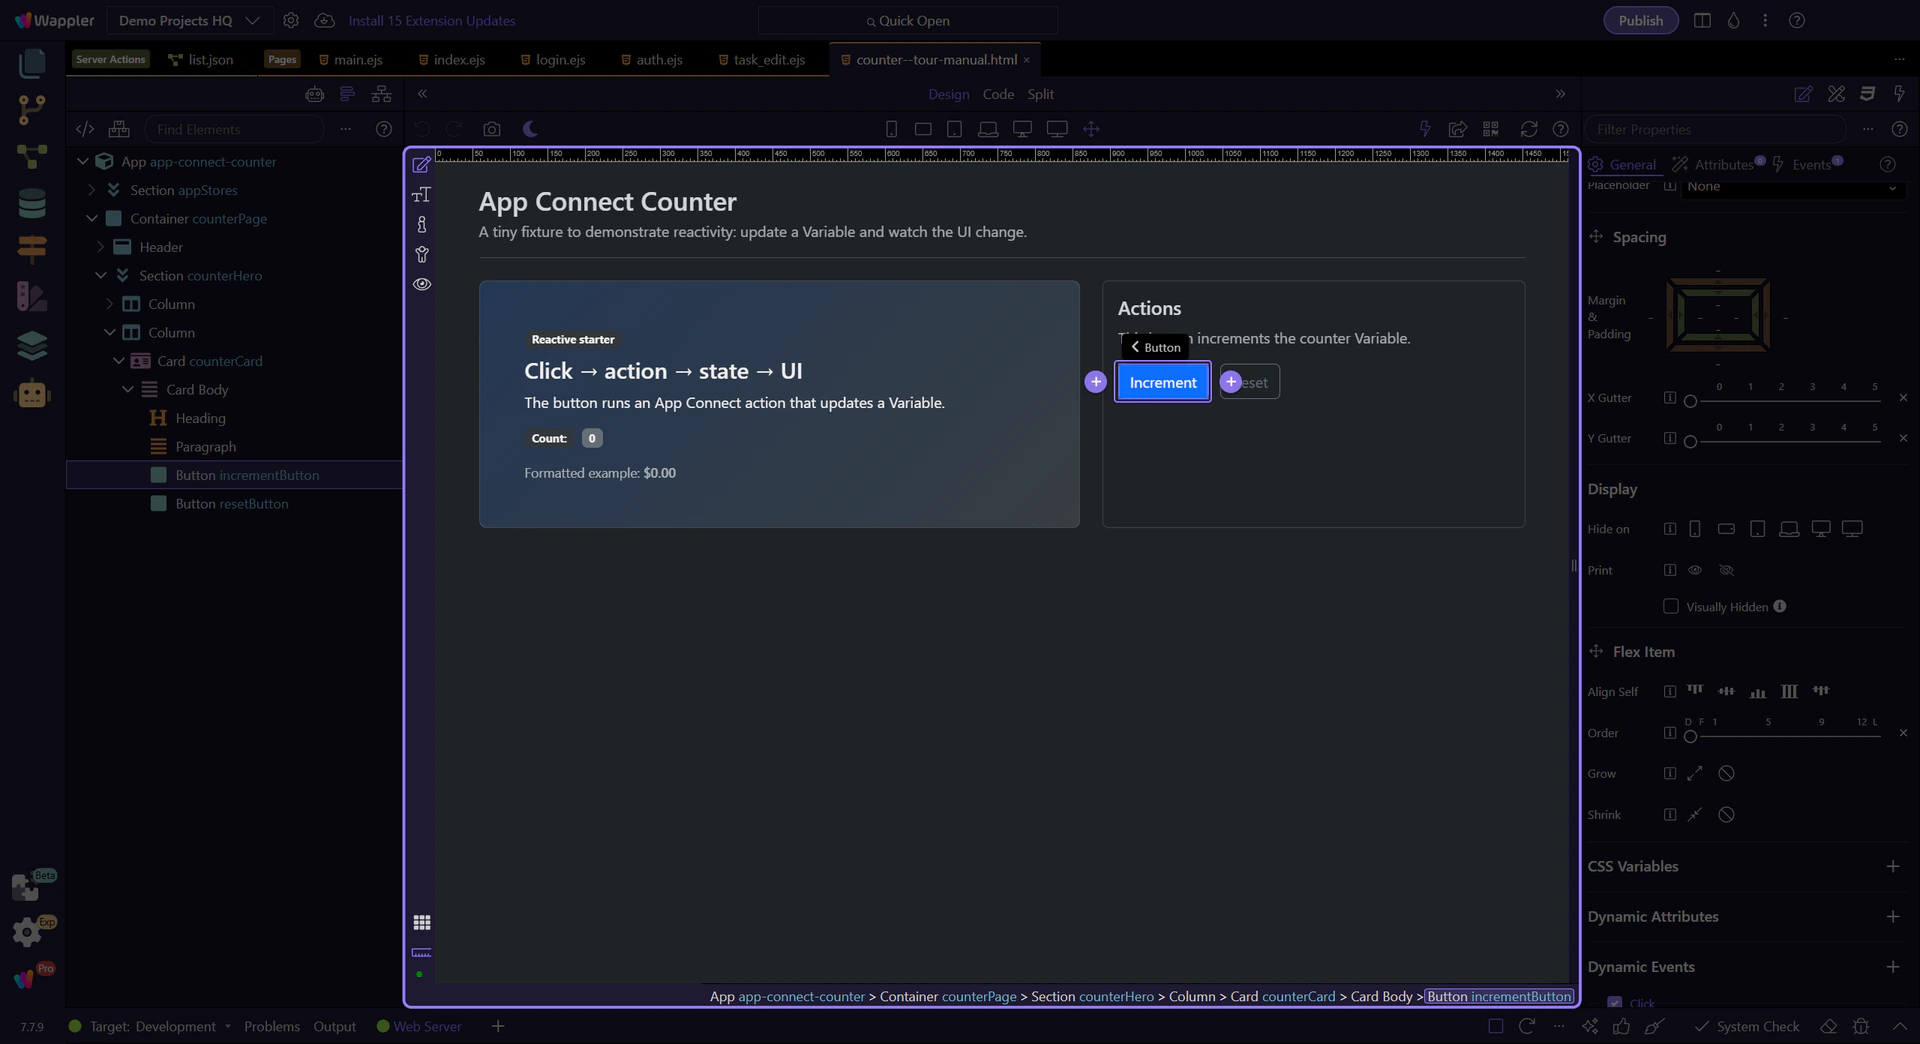Check the Visually Hidden checkbox
The width and height of the screenshot is (1920, 1044).
coord(1670,606)
